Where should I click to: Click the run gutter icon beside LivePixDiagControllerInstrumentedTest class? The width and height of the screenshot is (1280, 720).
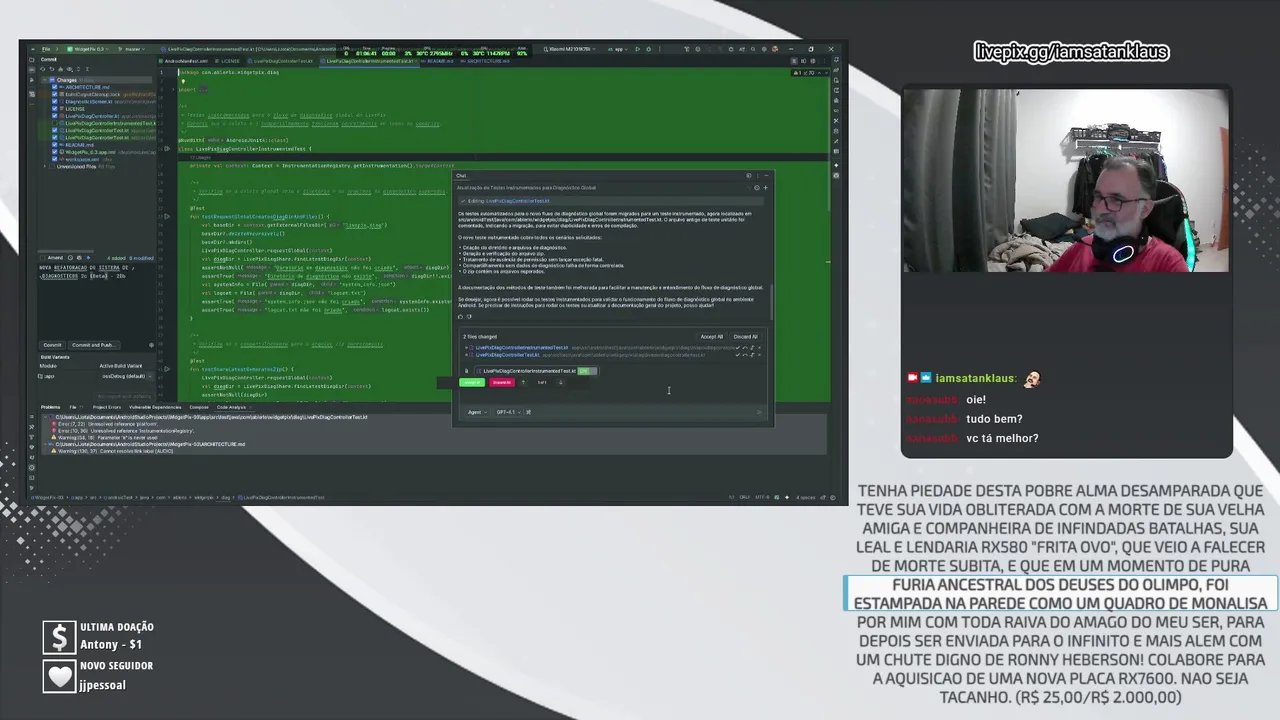tap(167, 148)
